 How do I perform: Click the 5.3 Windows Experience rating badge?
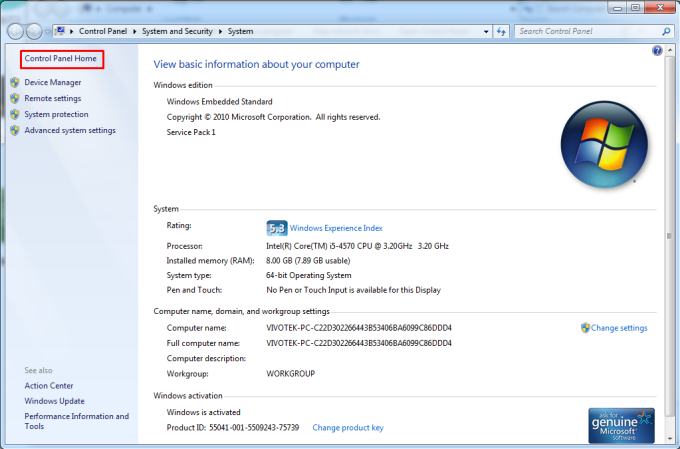276,228
